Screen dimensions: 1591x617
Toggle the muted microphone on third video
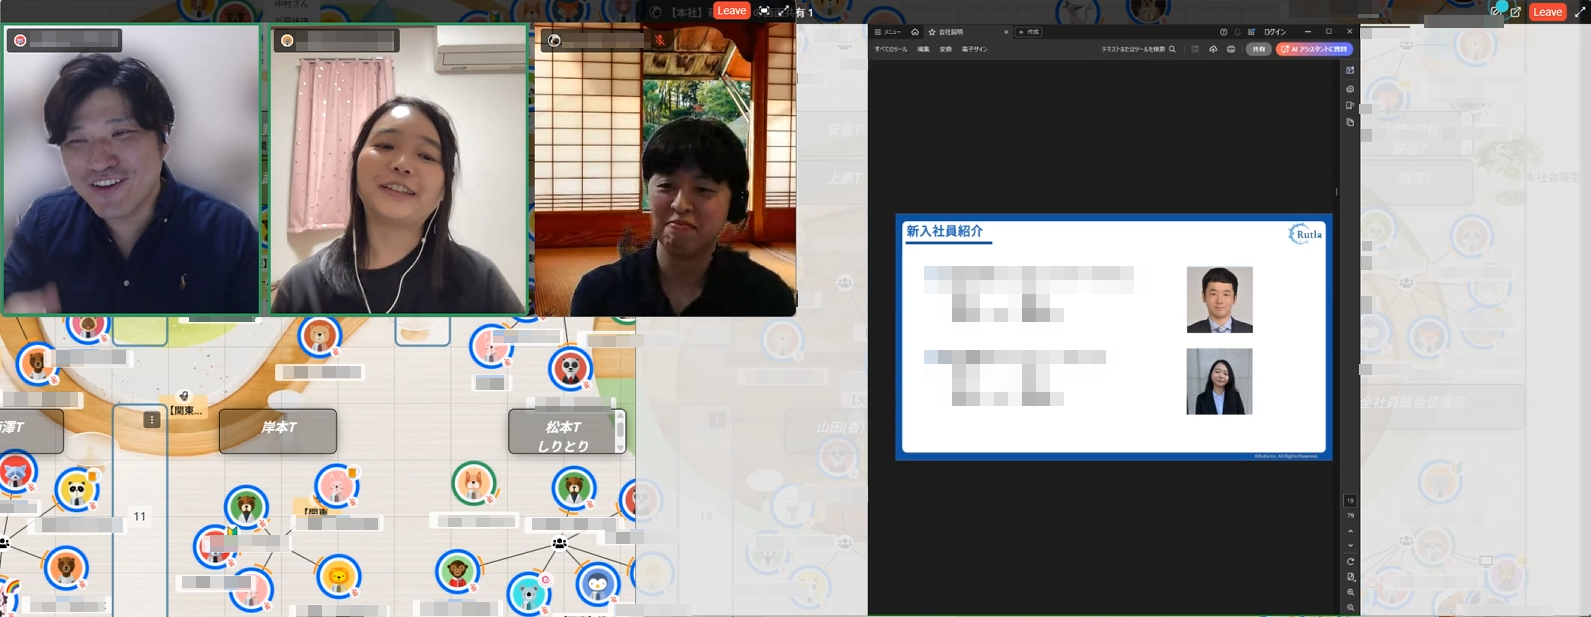tap(660, 40)
